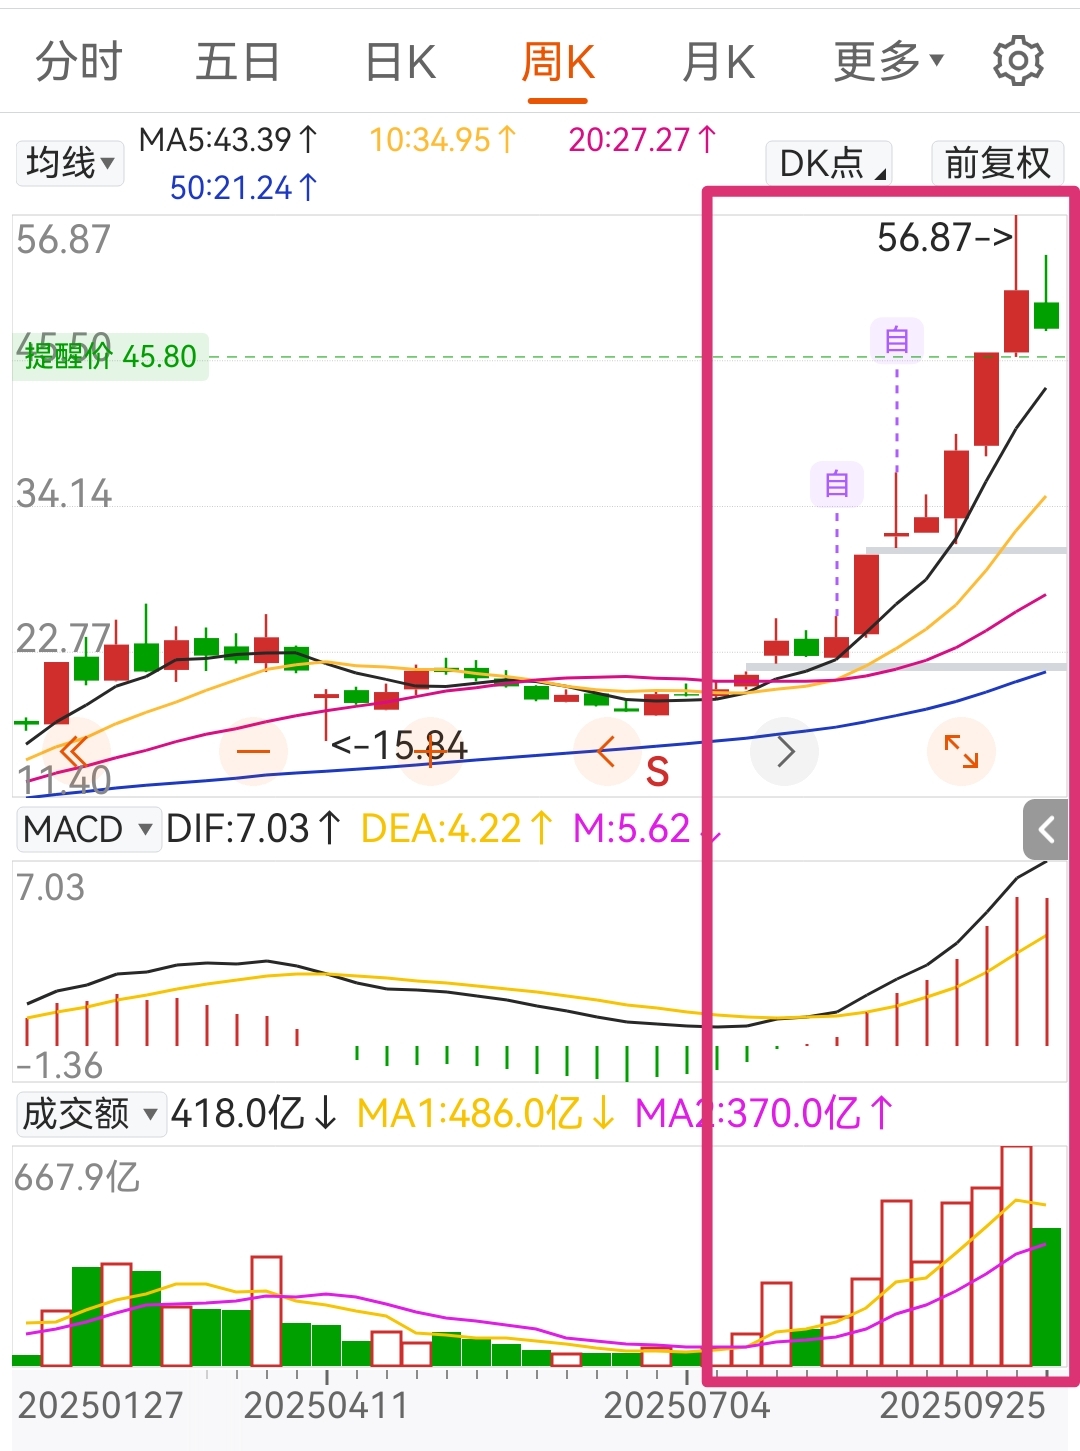Tap the DIF:7.03 reading
1080x1451 pixels.
click(254, 829)
